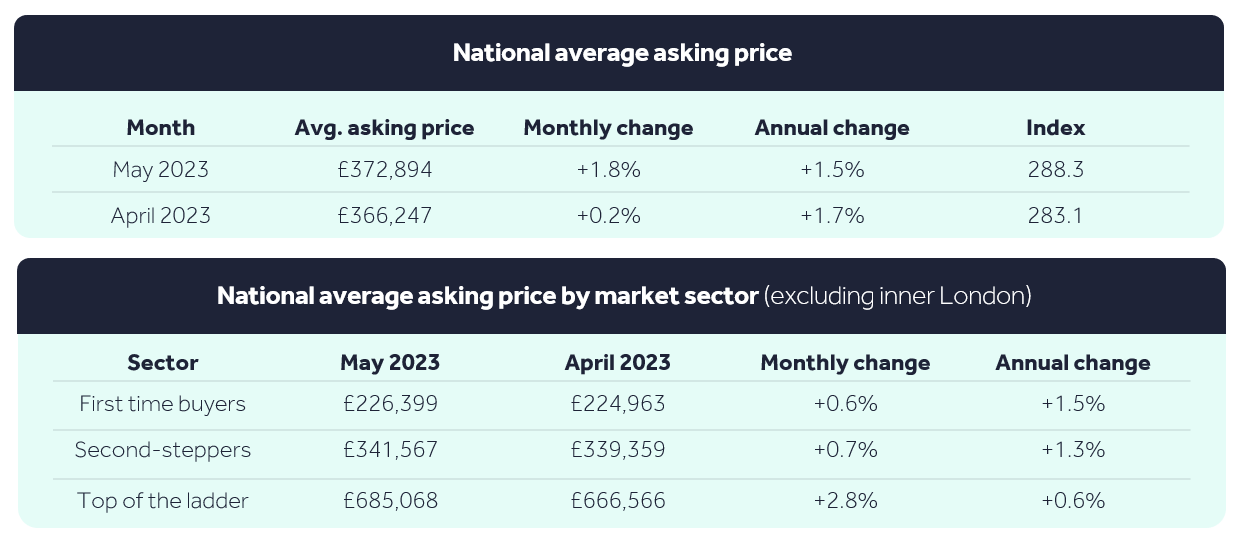Click the 288.3 index value

click(1056, 170)
